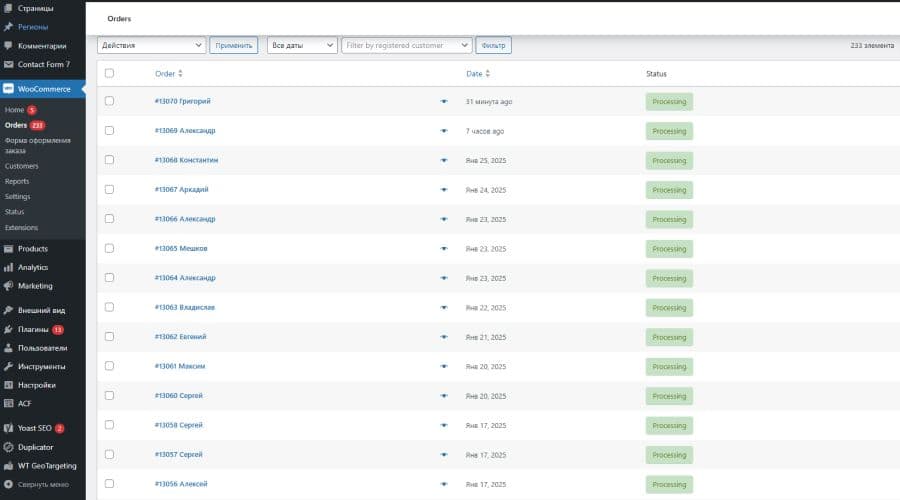Viewport: 900px width, 500px height.
Task: Go to Customers submenu item
Action: click(21, 166)
